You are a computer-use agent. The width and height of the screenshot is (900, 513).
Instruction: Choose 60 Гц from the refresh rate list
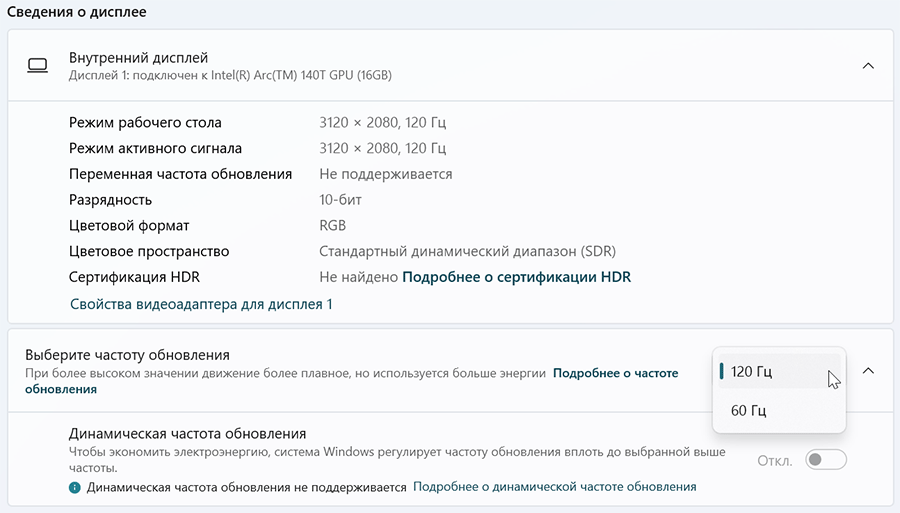click(748, 411)
